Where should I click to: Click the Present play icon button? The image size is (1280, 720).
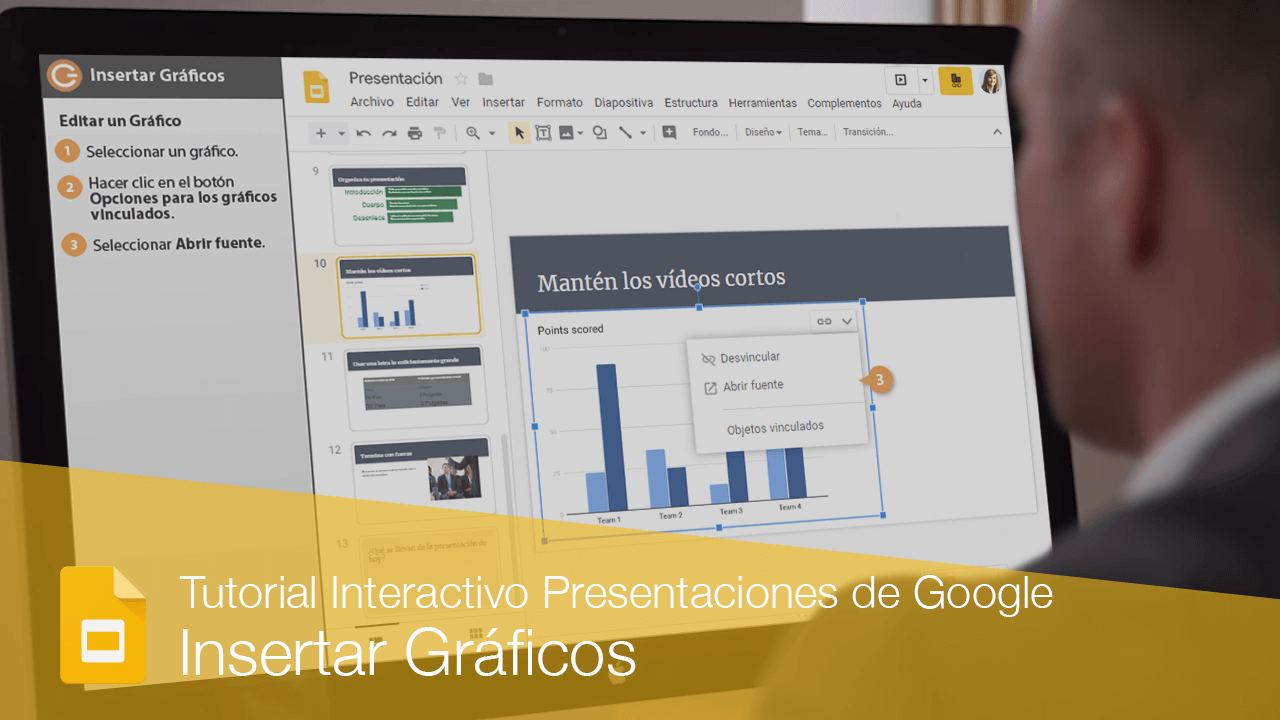[901, 80]
